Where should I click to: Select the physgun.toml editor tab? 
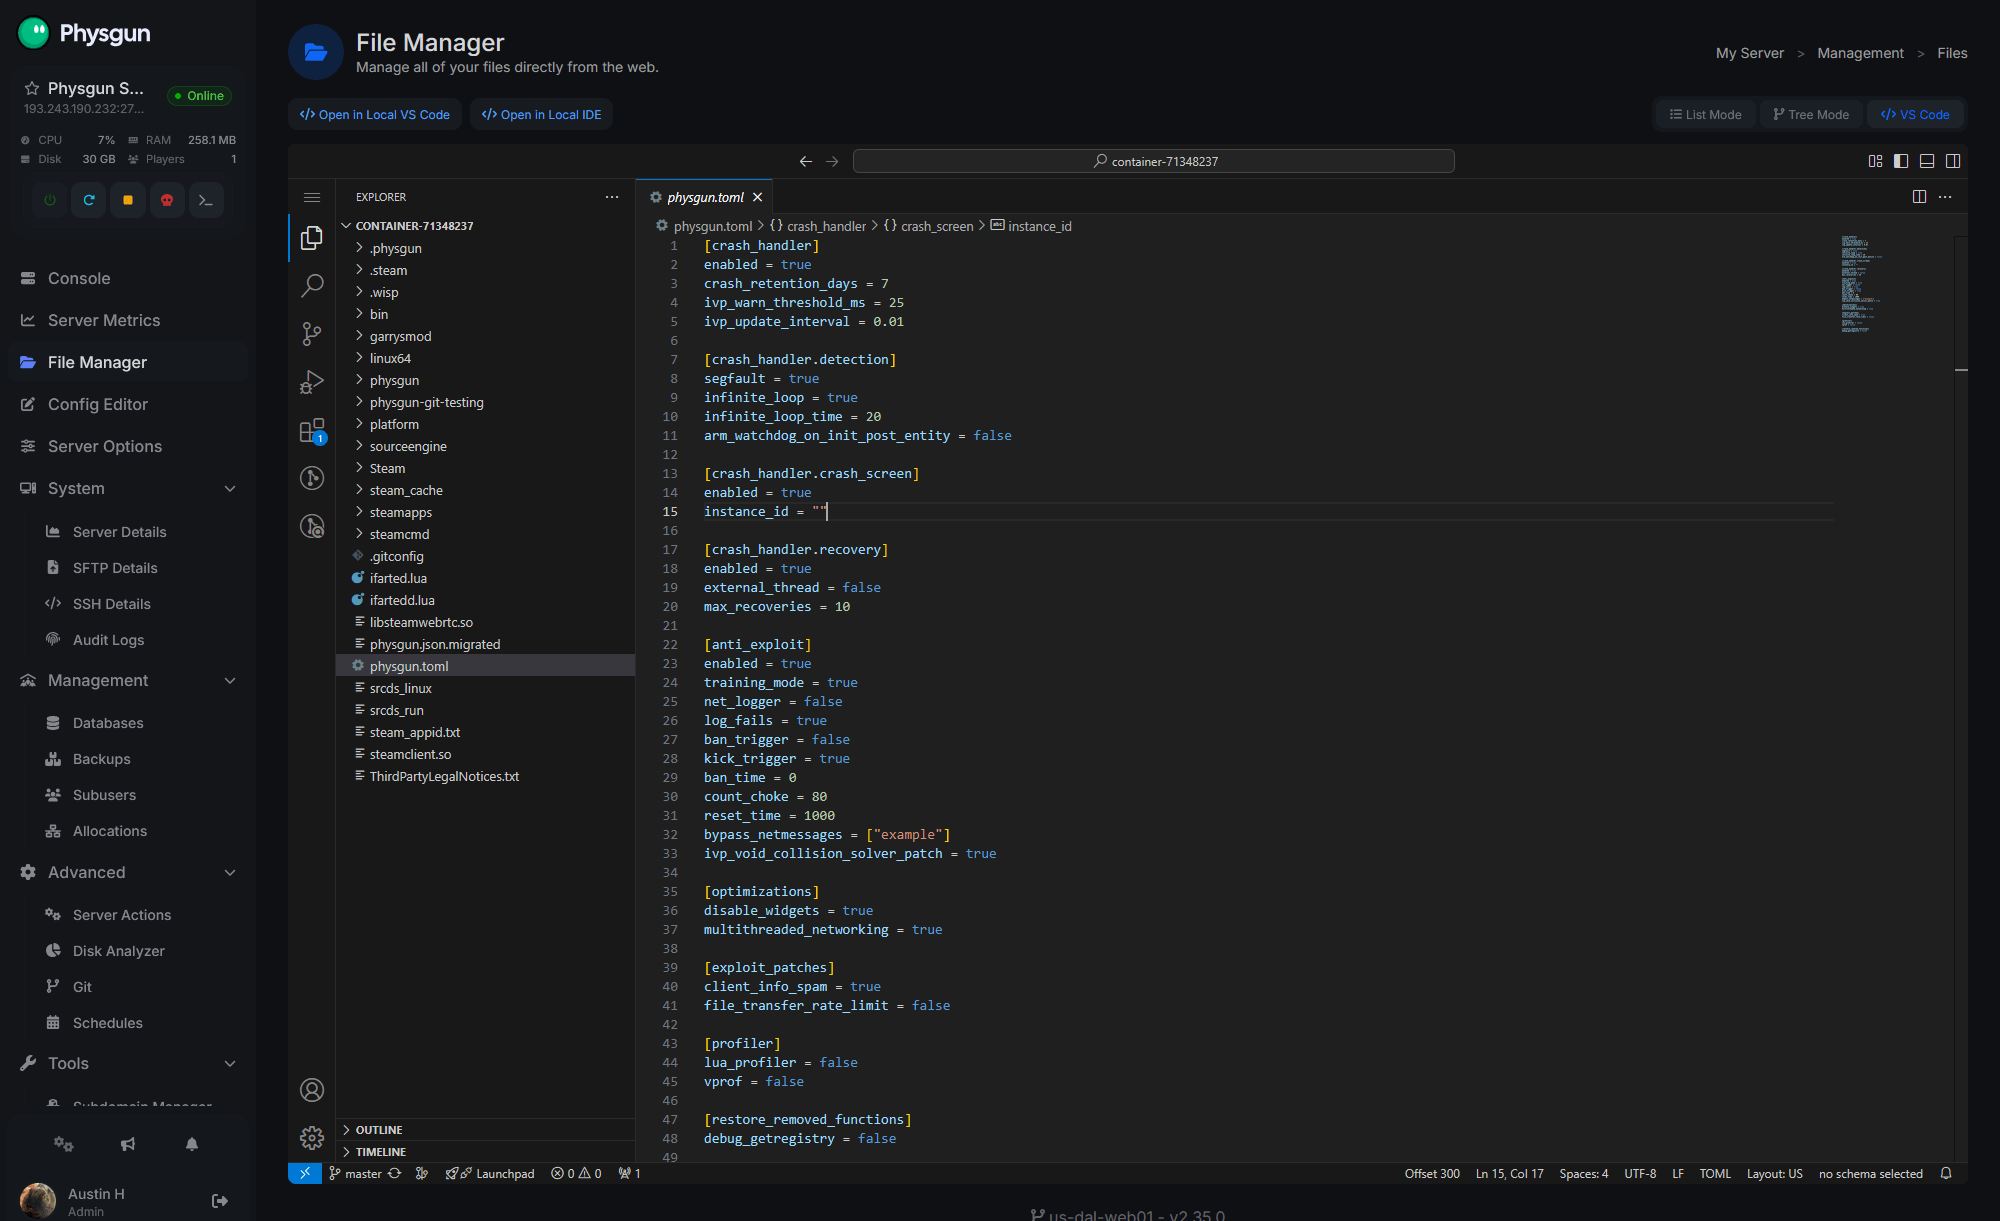pos(705,197)
